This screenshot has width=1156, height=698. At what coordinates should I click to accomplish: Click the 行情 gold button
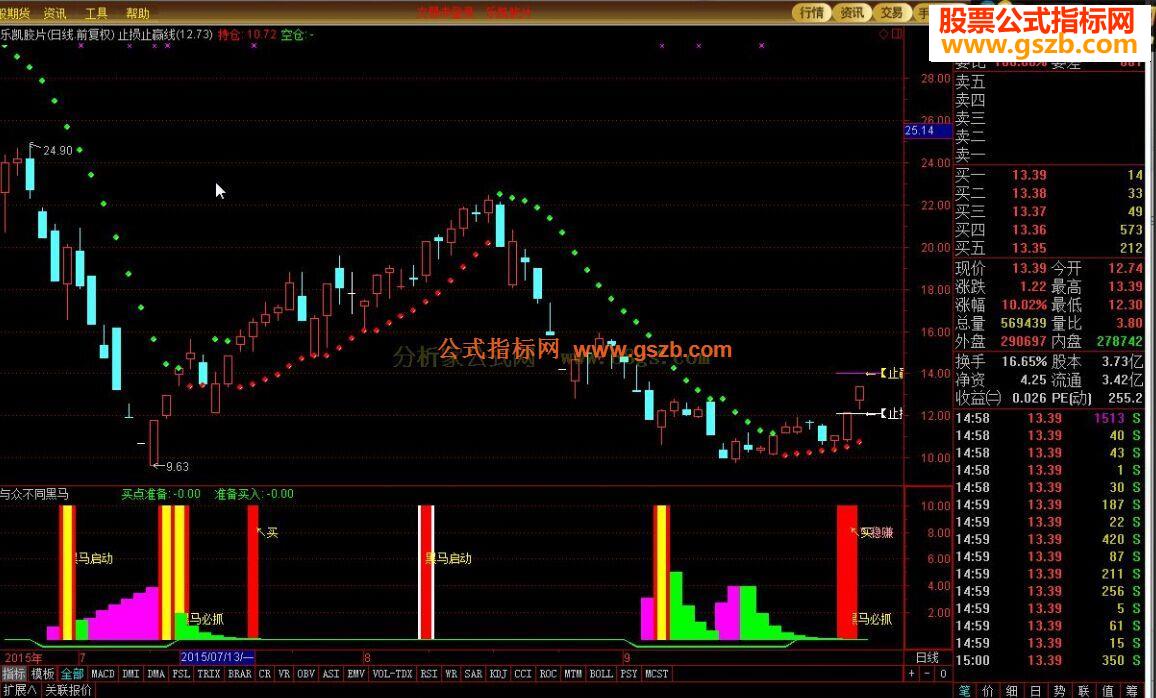812,13
